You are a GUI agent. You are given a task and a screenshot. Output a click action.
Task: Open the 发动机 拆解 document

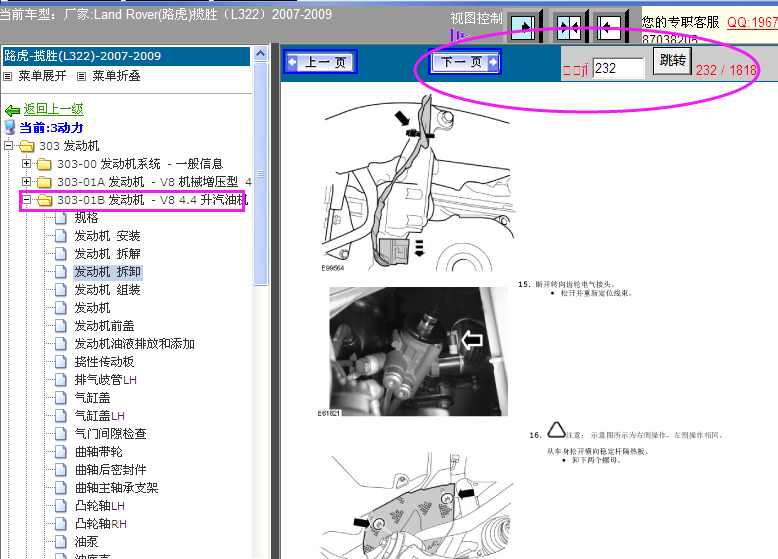[108, 254]
